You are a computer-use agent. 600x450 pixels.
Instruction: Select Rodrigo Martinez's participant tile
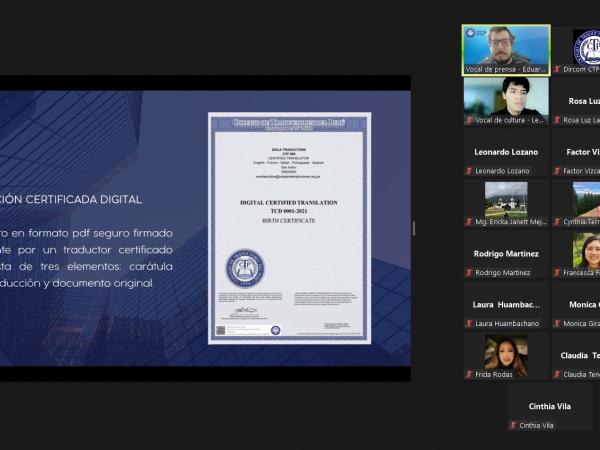tap(506, 254)
